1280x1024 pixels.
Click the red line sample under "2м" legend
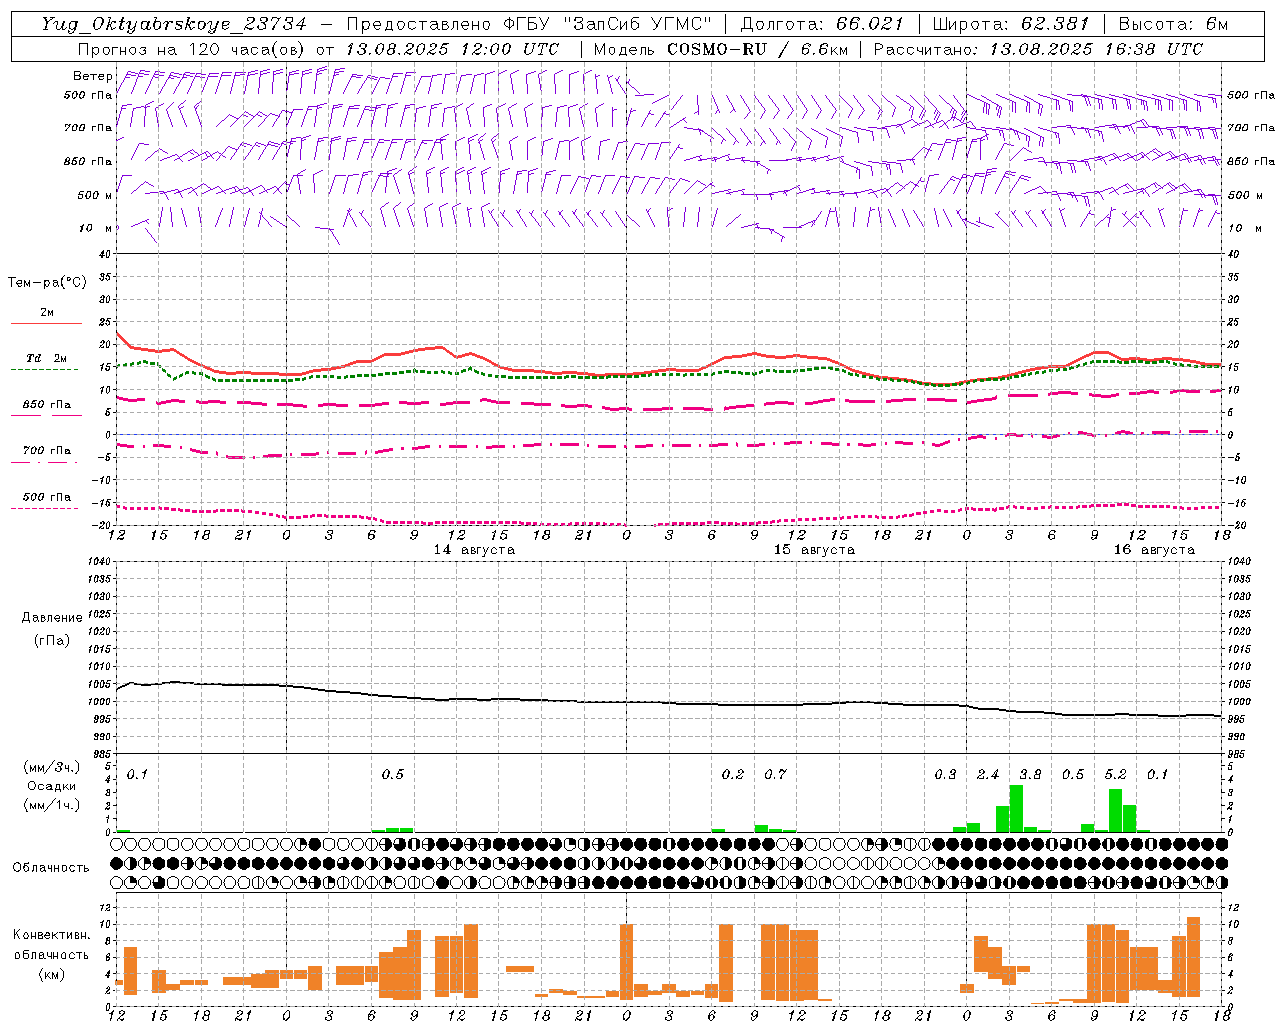(x=46, y=323)
